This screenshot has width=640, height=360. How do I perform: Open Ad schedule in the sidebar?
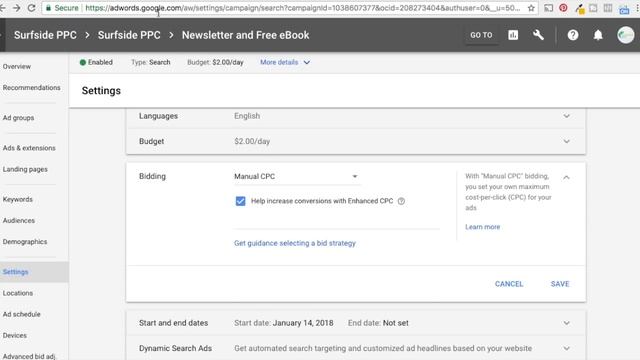(22, 315)
